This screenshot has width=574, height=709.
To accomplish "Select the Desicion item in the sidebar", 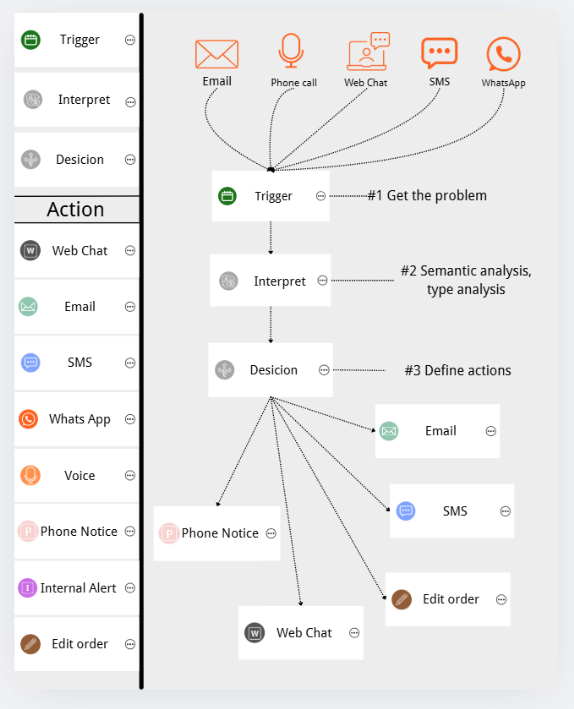I will (76, 160).
